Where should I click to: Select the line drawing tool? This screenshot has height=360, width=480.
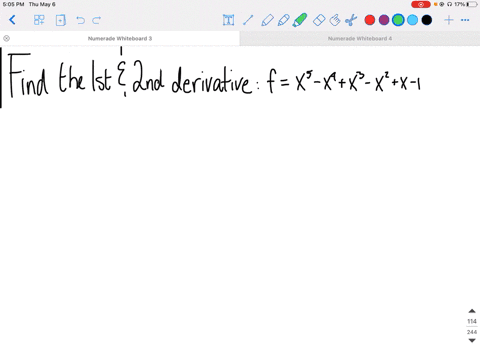click(x=248, y=20)
